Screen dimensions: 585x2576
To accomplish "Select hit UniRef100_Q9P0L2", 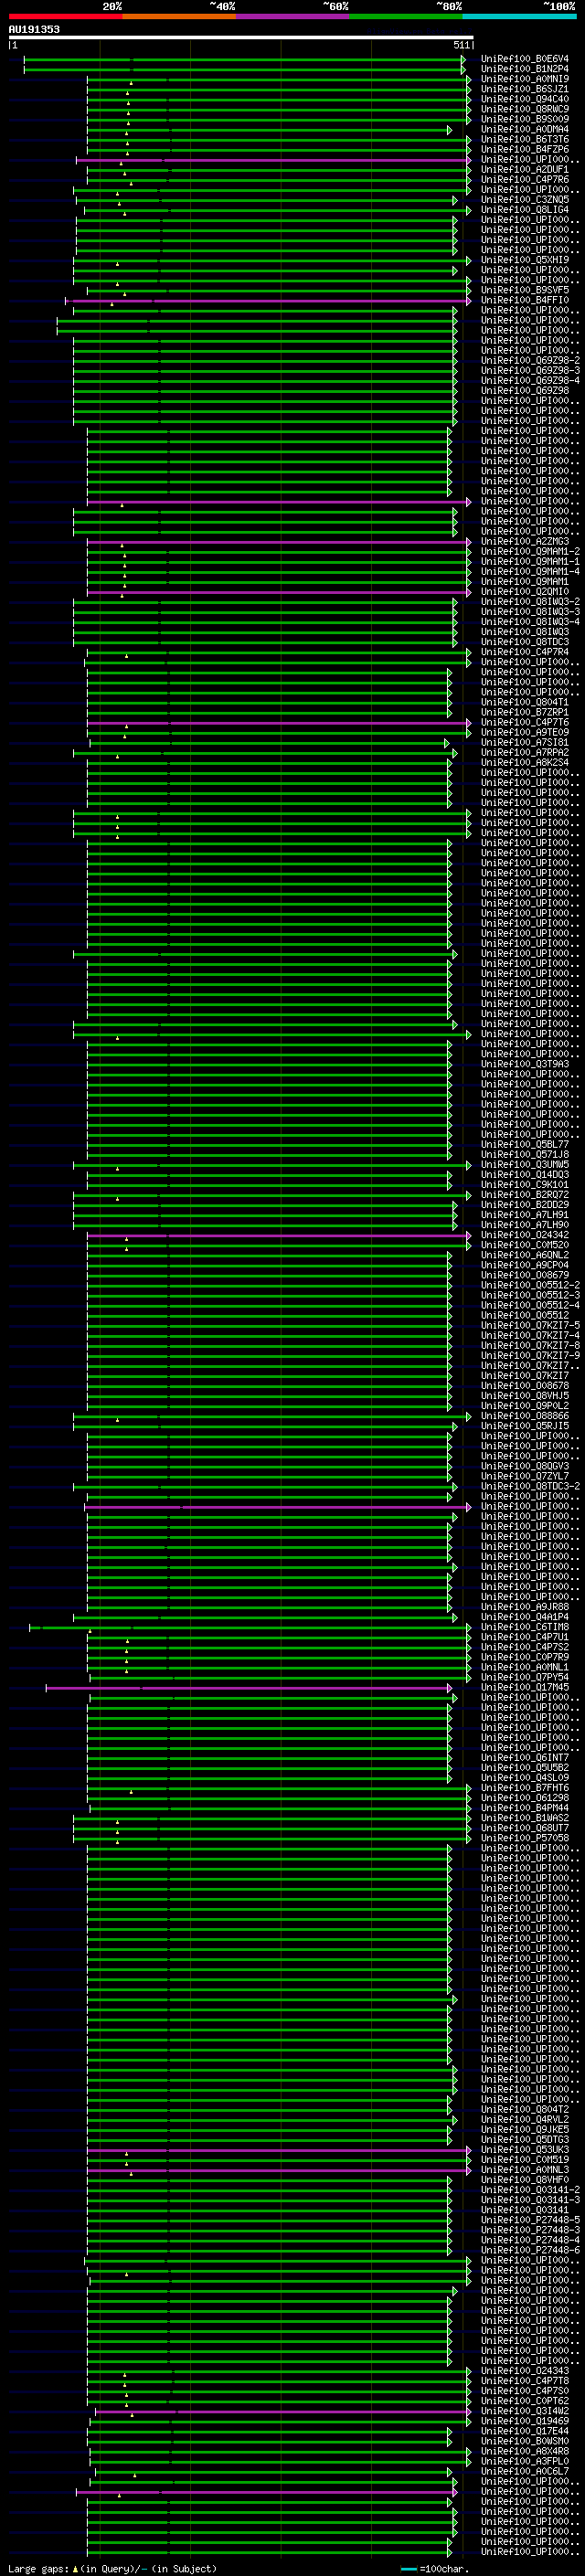I will [x=525, y=1405].
